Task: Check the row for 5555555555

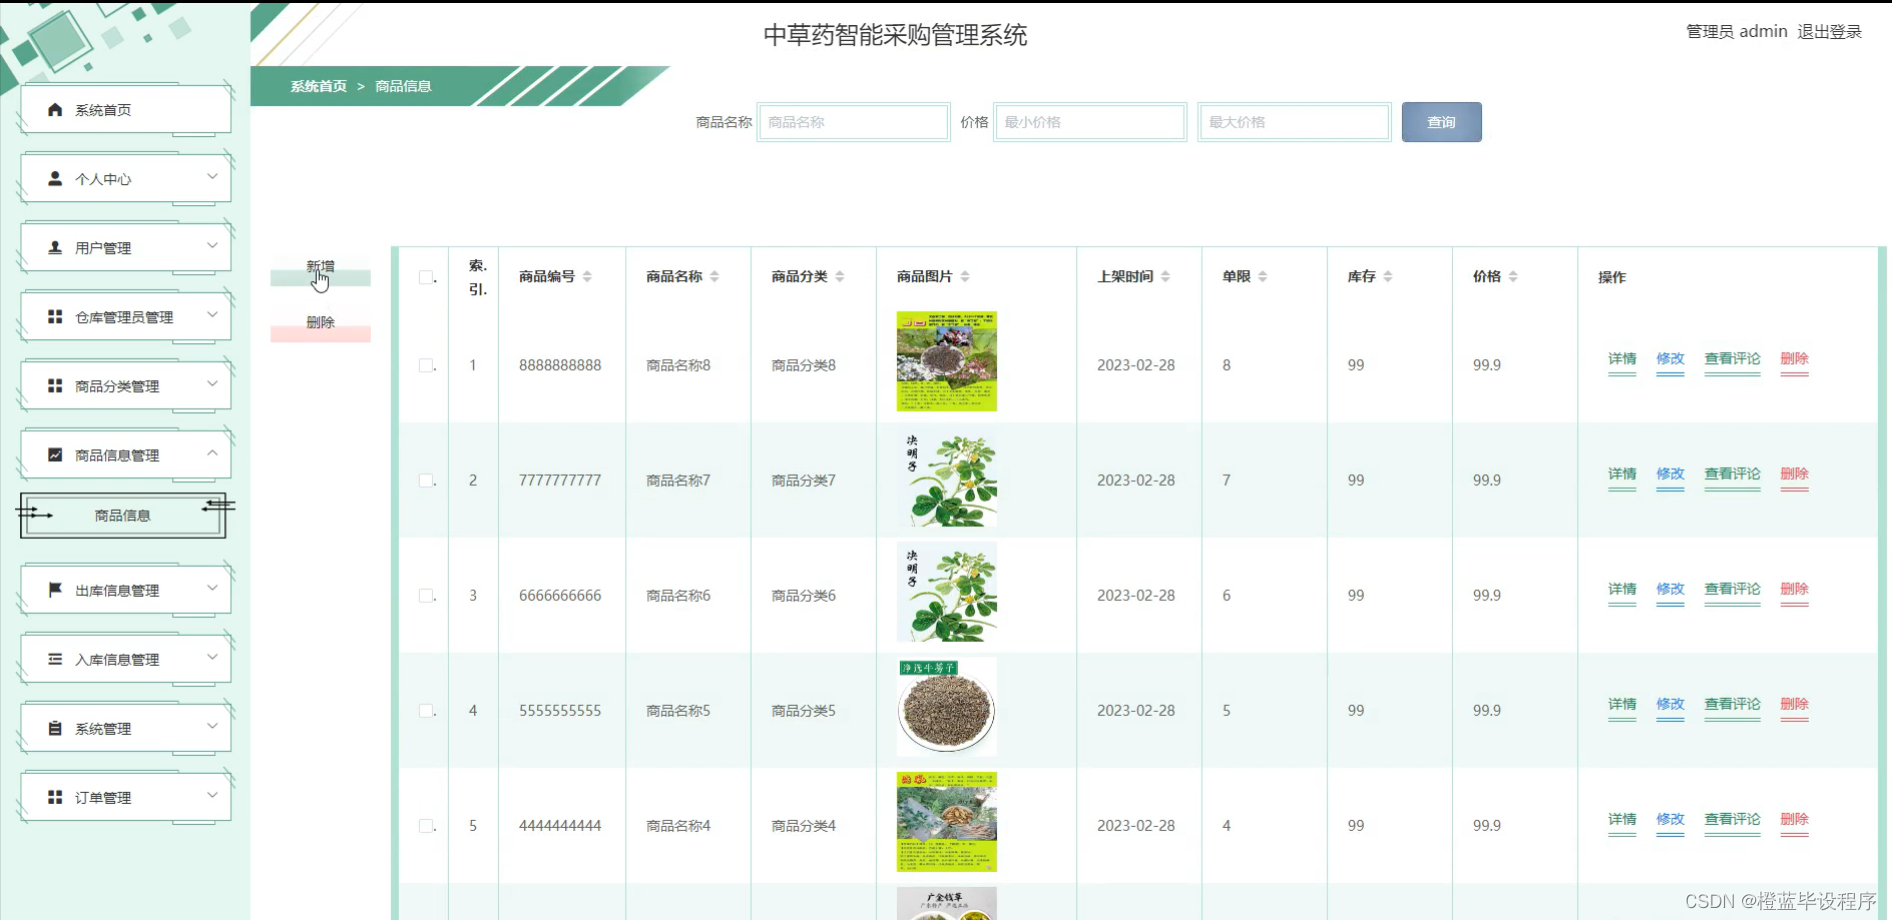Action: tap(426, 711)
